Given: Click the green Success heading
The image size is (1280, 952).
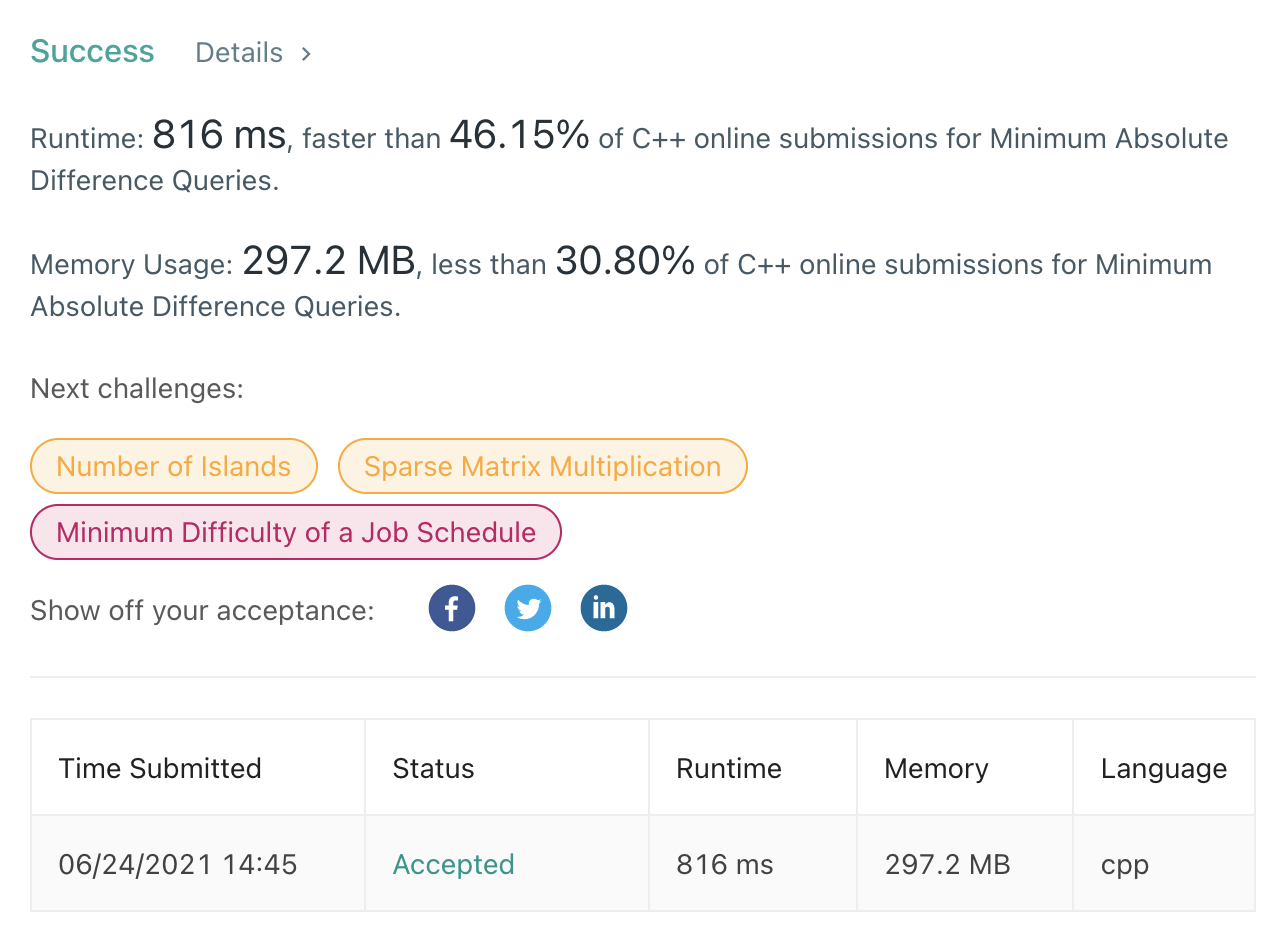Looking at the screenshot, I should tap(93, 52).
